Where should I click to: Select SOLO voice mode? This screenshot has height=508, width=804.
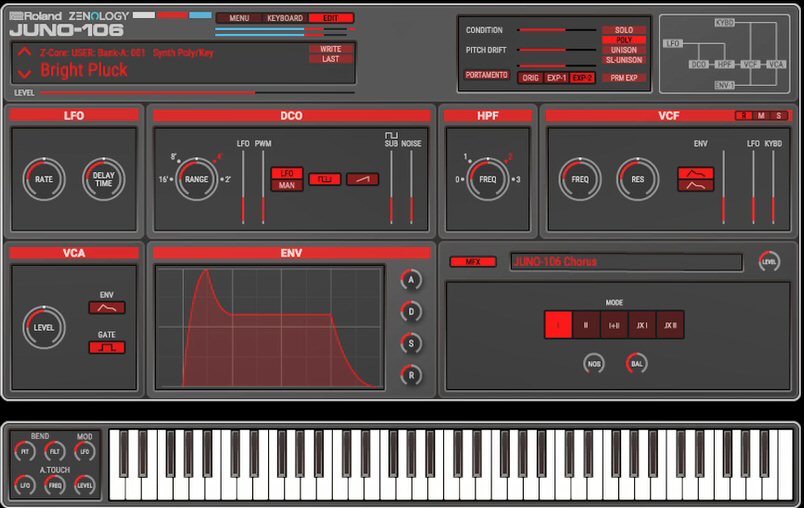624,30
